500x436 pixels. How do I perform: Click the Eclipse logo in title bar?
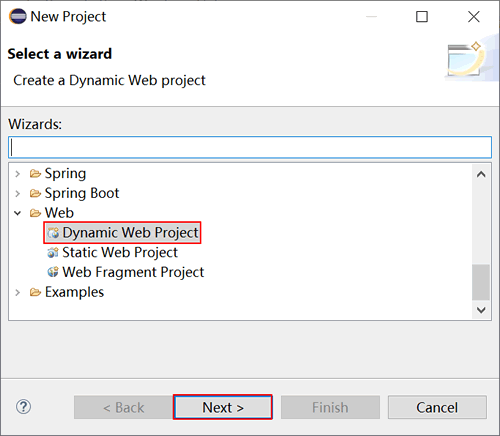pyautogui.click(x=18, y=16)
